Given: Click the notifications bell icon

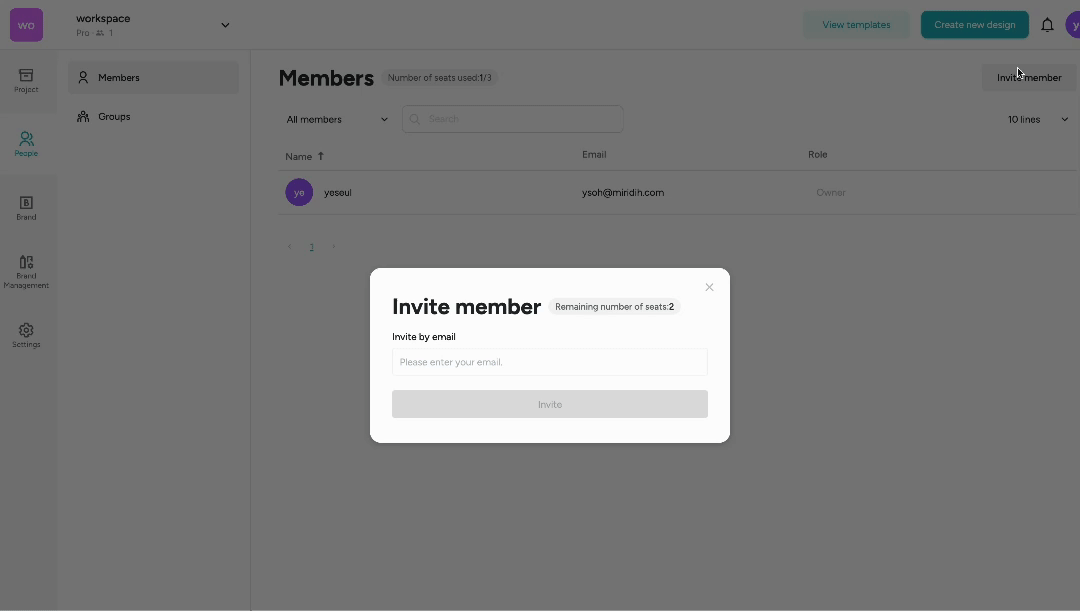Looking at the screenshot, I should click(x=1047, y=25).
